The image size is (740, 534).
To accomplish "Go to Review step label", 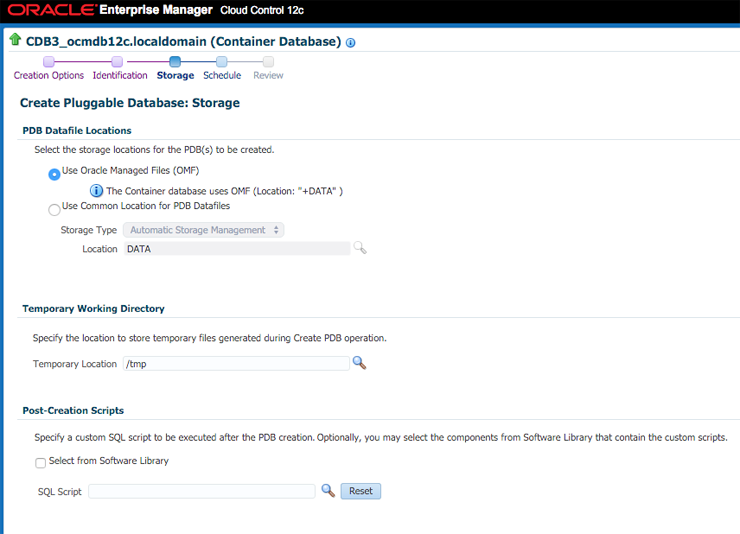I will click(x=268, y=75).
